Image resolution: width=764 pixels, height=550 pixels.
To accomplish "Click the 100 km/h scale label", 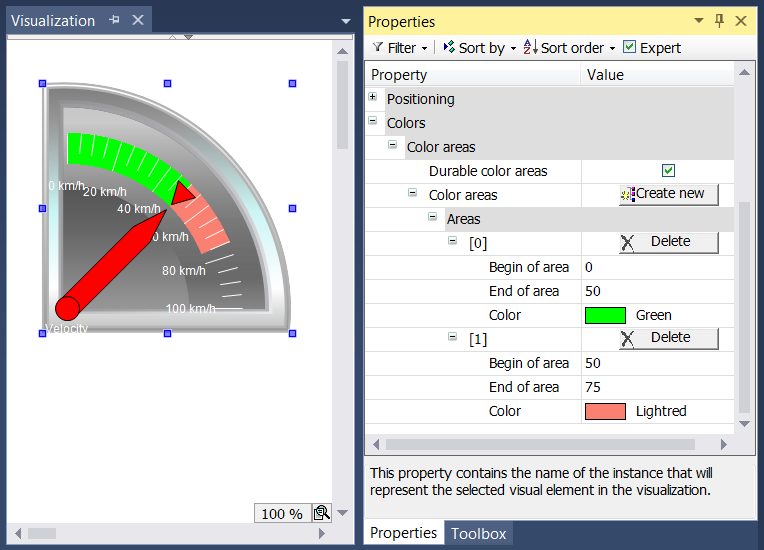I will click(190, 308).
